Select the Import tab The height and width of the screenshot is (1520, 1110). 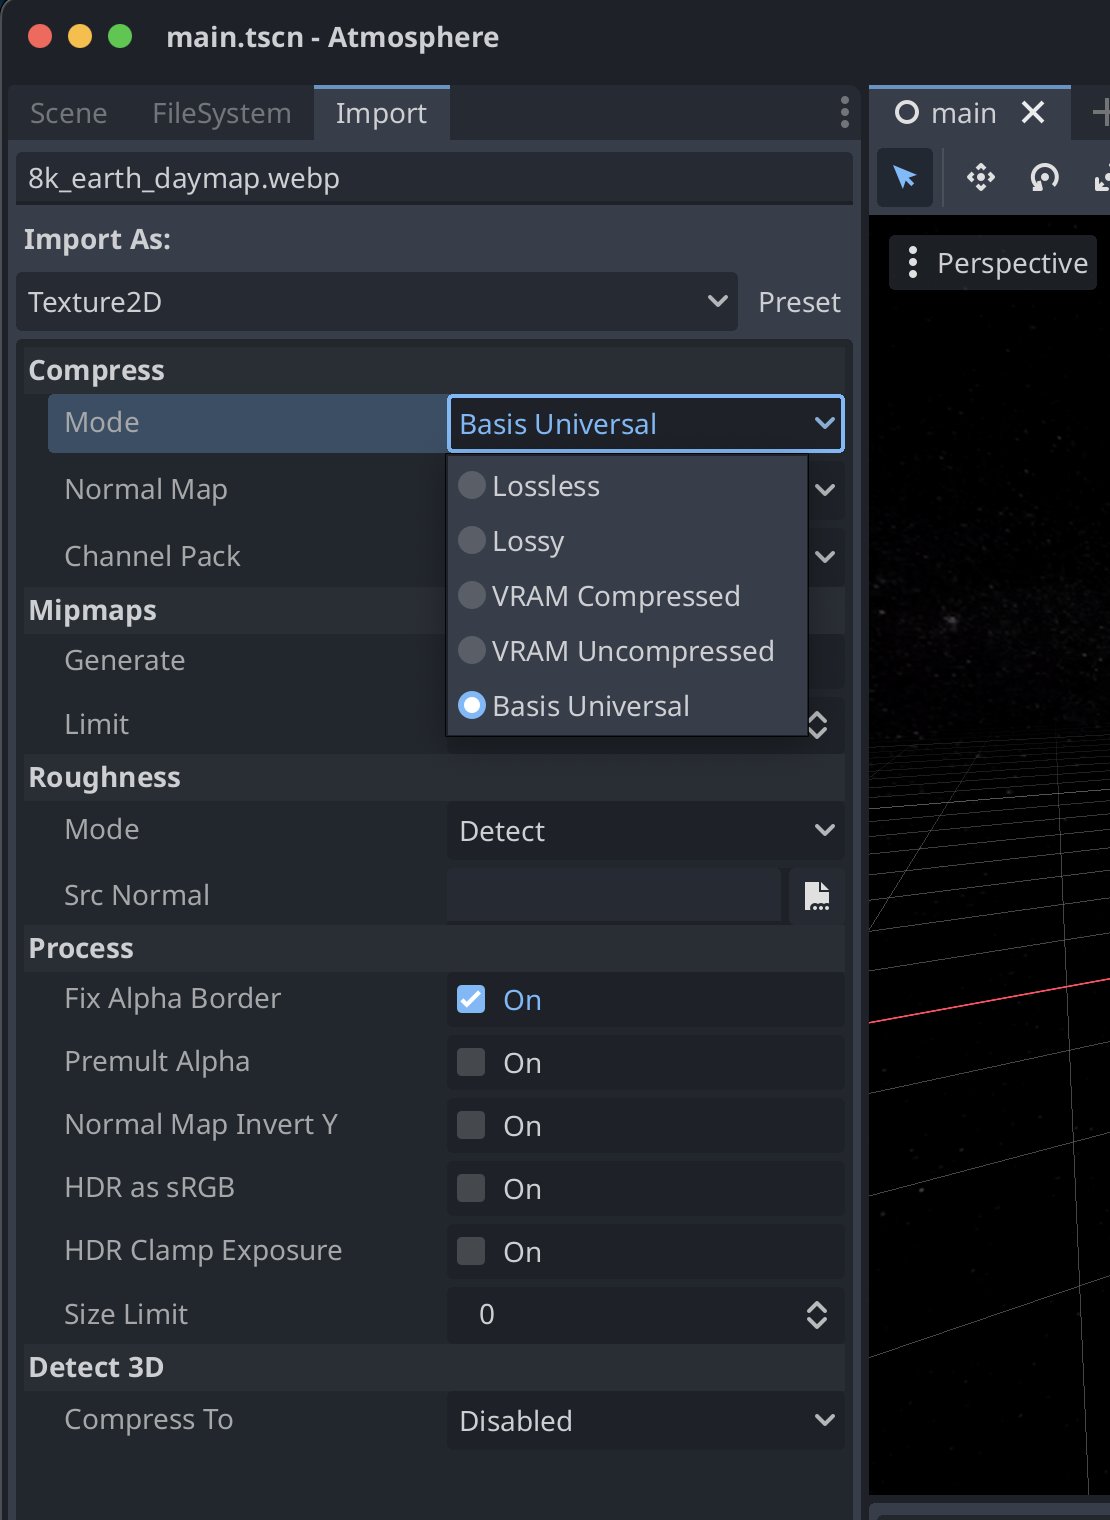[x=381, y=113]
